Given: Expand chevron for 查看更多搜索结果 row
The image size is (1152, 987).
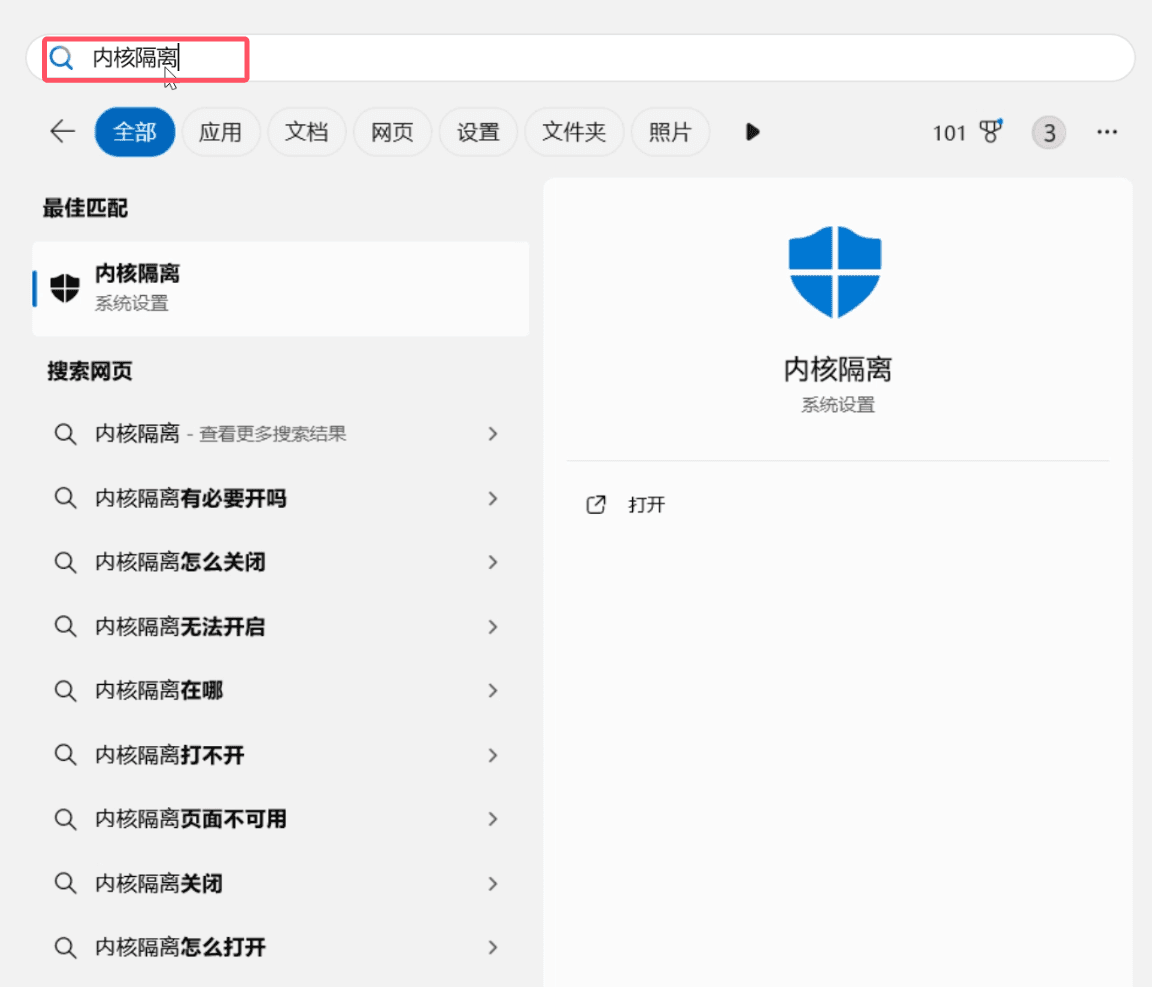Looking at the screenshot, I should [493, 434].
